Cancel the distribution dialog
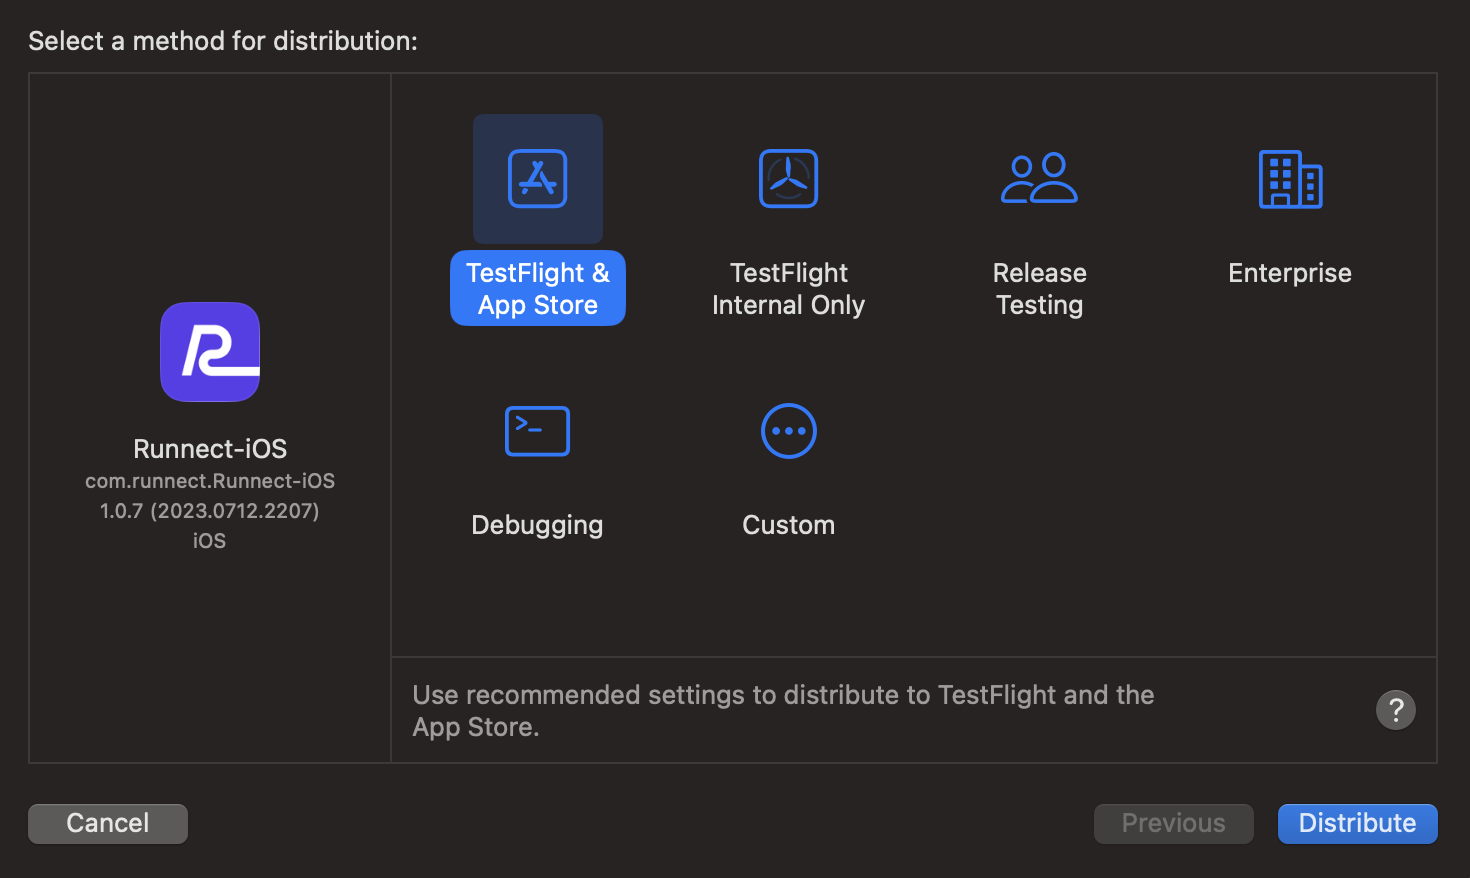 [x=108, y=823]
